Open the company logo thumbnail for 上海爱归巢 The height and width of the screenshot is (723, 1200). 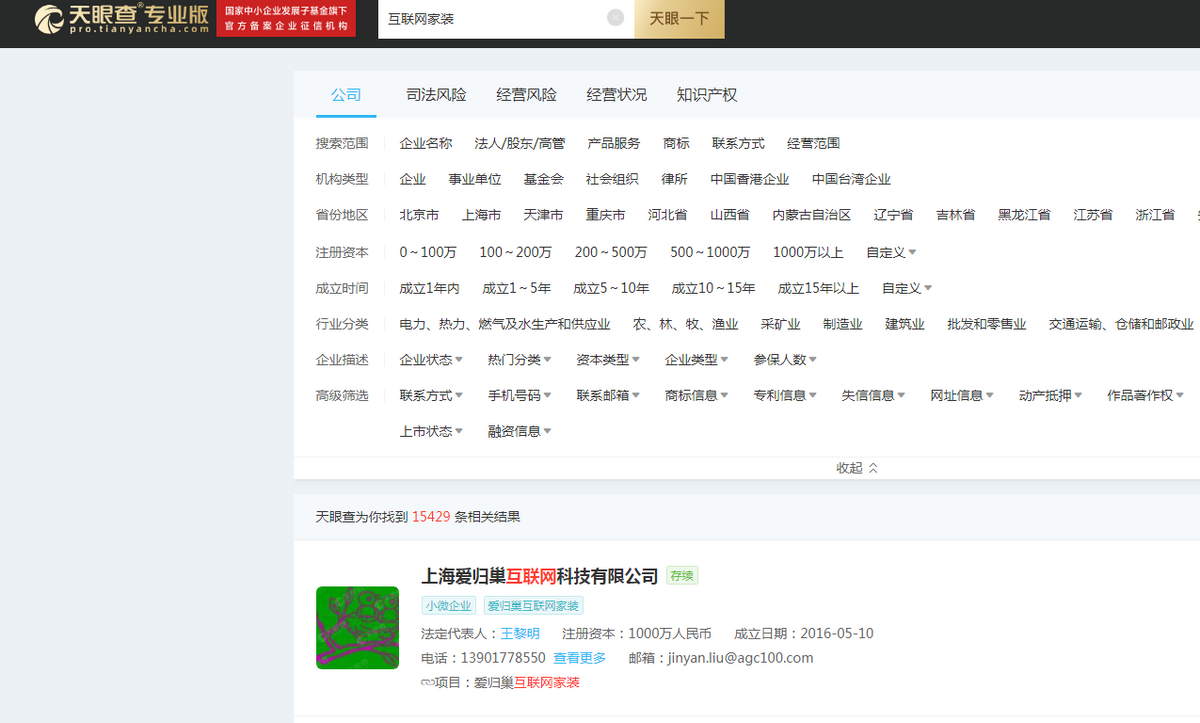357,627
